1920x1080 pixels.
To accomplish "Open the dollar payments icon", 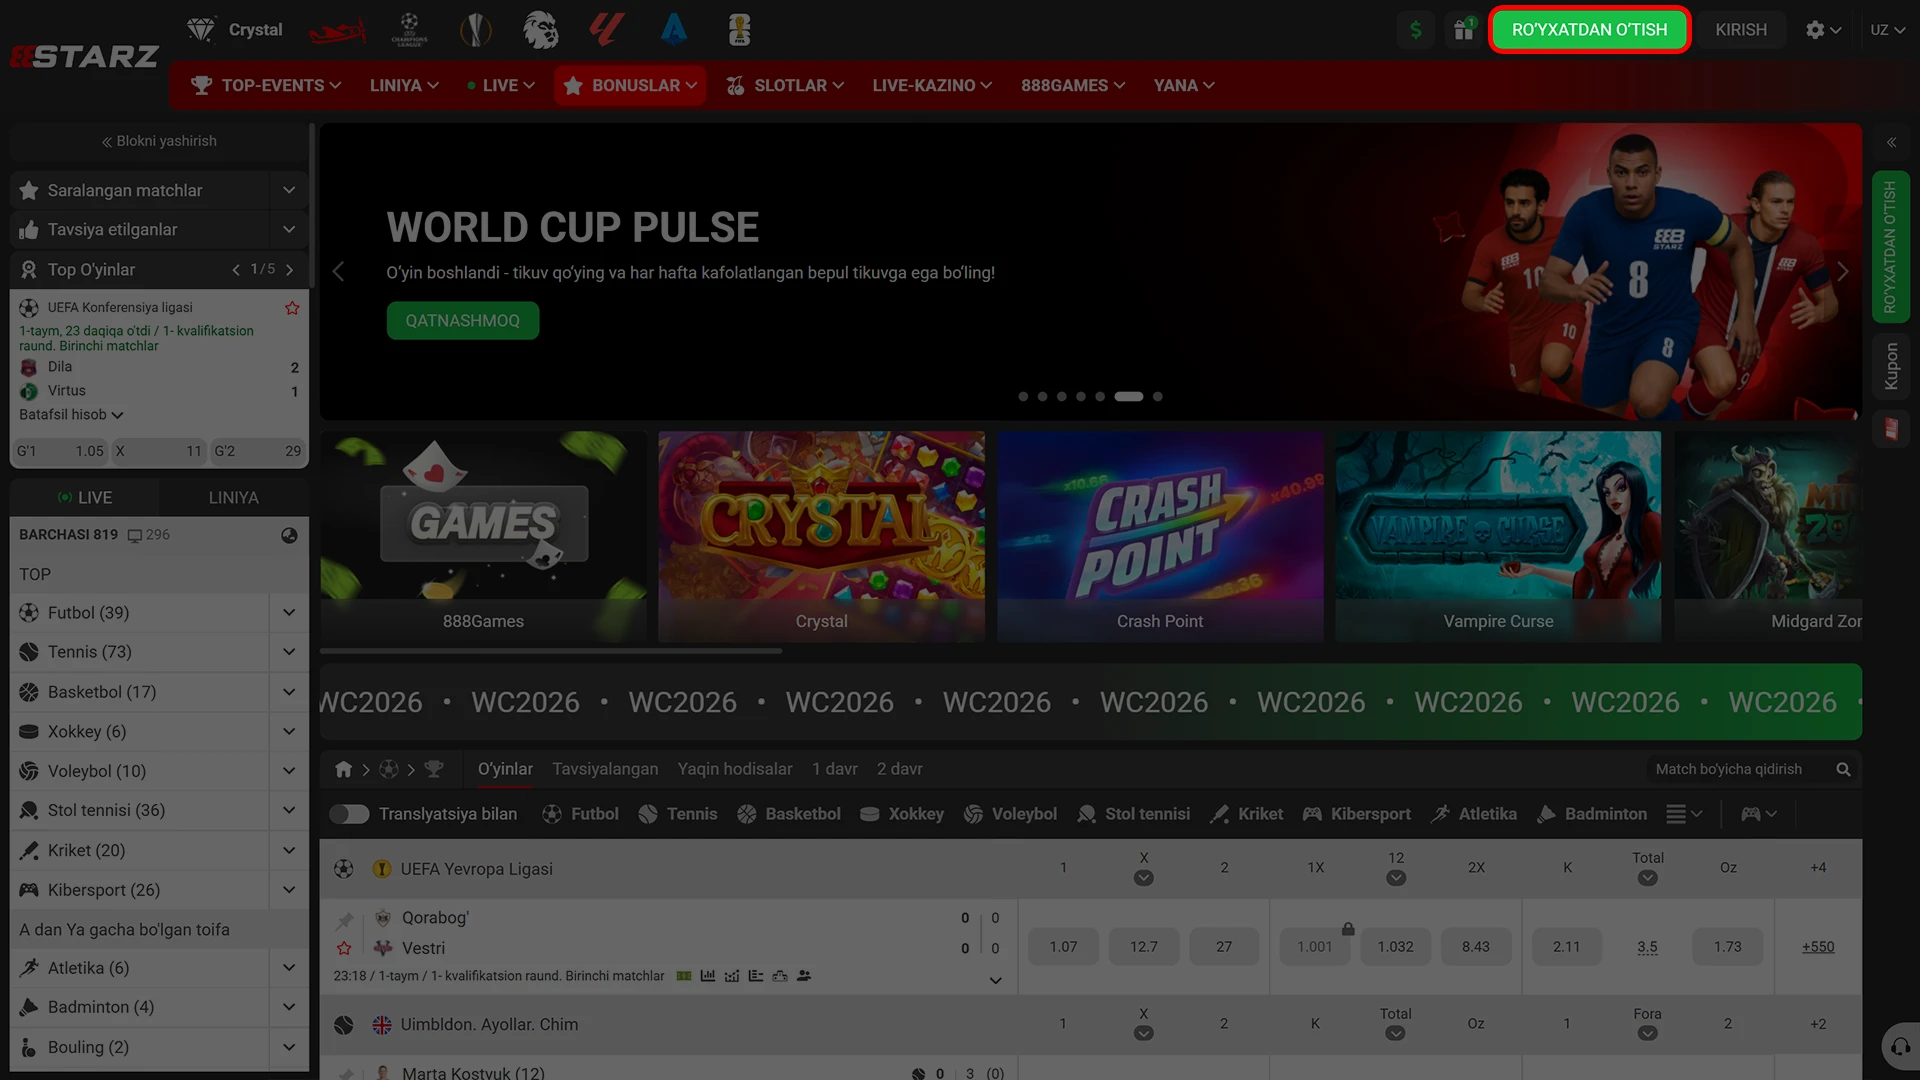I will pyautogui.click(x=1415, y=30).
